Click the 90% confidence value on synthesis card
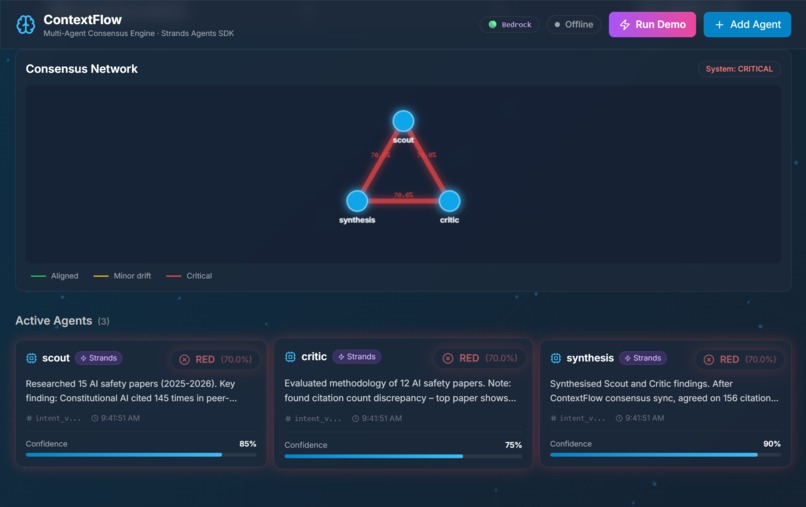This screenshot has width=806, height=507. click(x=772, y=444)
